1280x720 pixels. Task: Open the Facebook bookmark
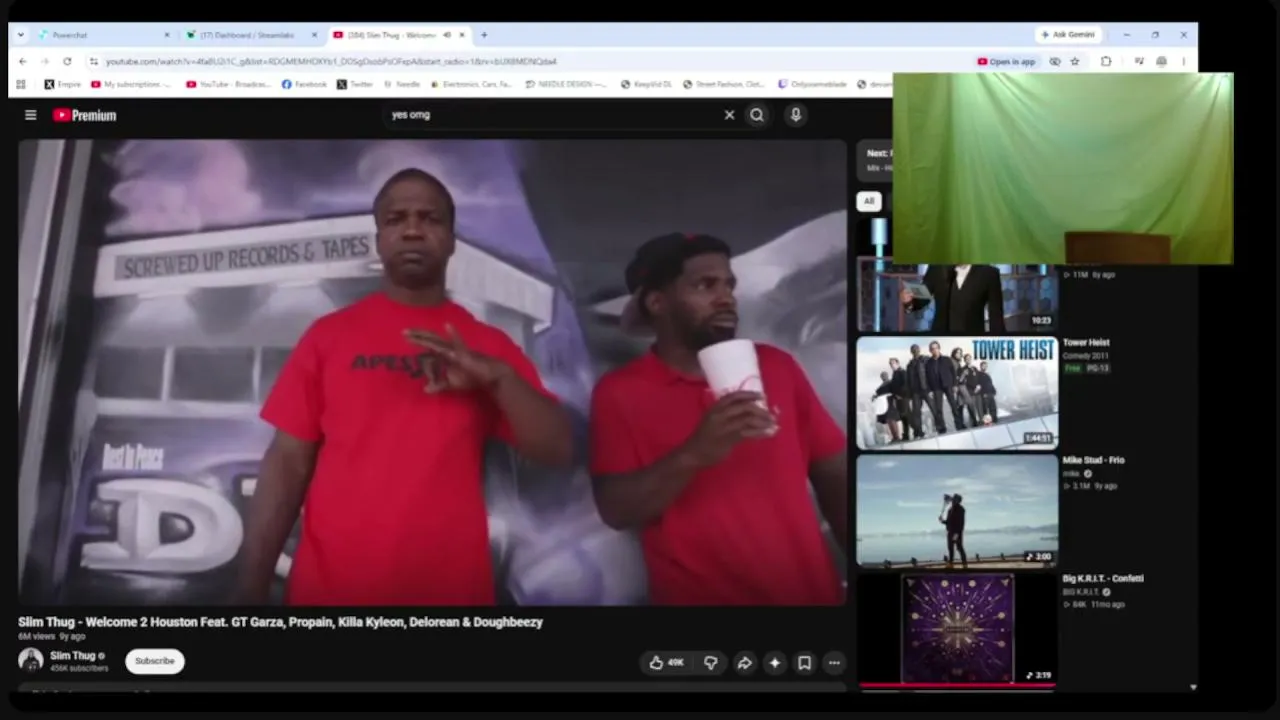tap(304, 85)
